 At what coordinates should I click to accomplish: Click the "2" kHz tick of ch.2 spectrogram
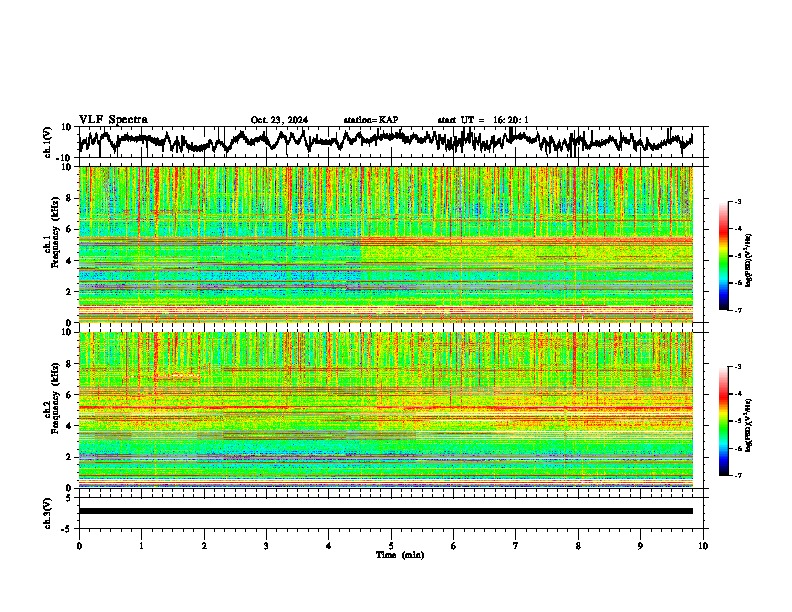[69, 457]
